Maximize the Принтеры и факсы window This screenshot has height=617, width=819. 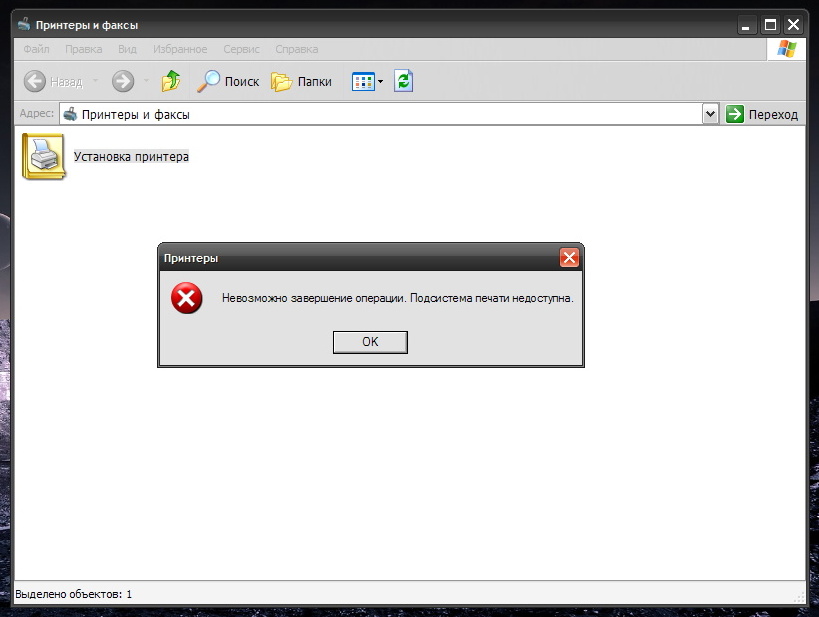click(x=770, y=25)
